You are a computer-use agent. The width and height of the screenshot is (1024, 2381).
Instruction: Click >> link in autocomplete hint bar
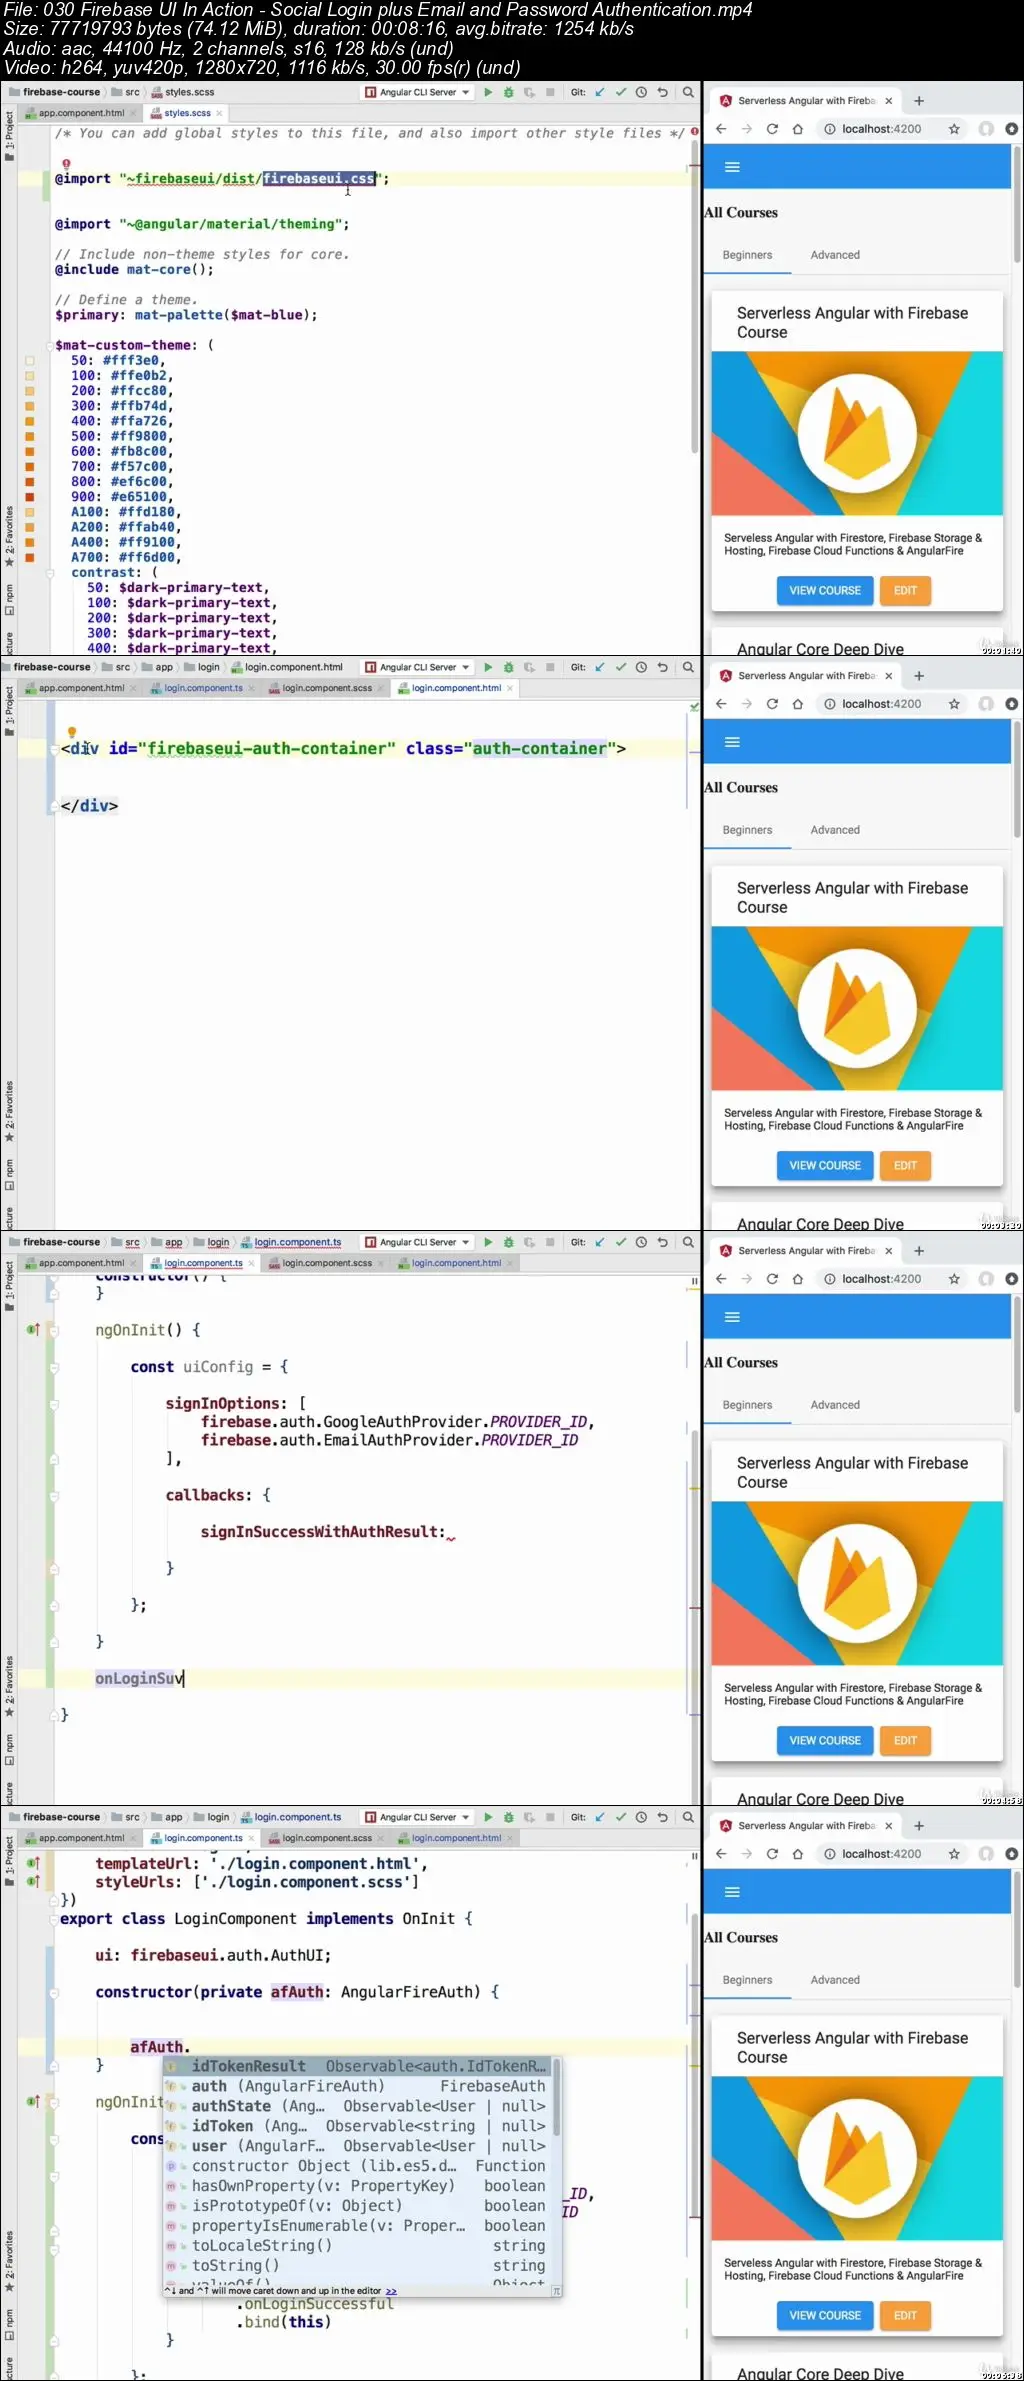point(391,2291)
